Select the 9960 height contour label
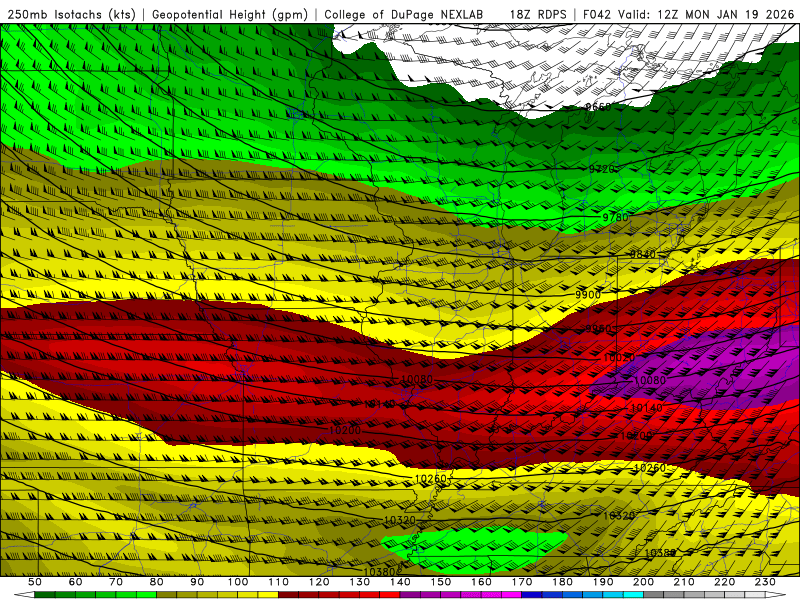800x600 pixels. (598, 329)
